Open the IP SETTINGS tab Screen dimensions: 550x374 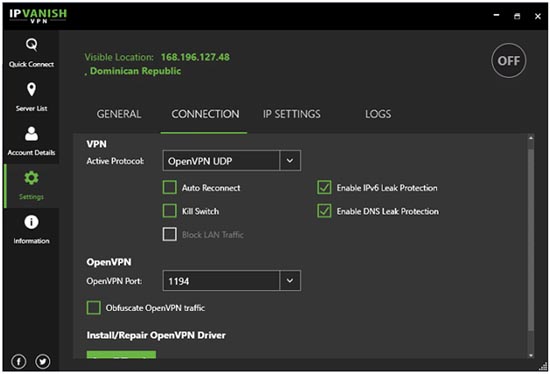coord(292,114)
